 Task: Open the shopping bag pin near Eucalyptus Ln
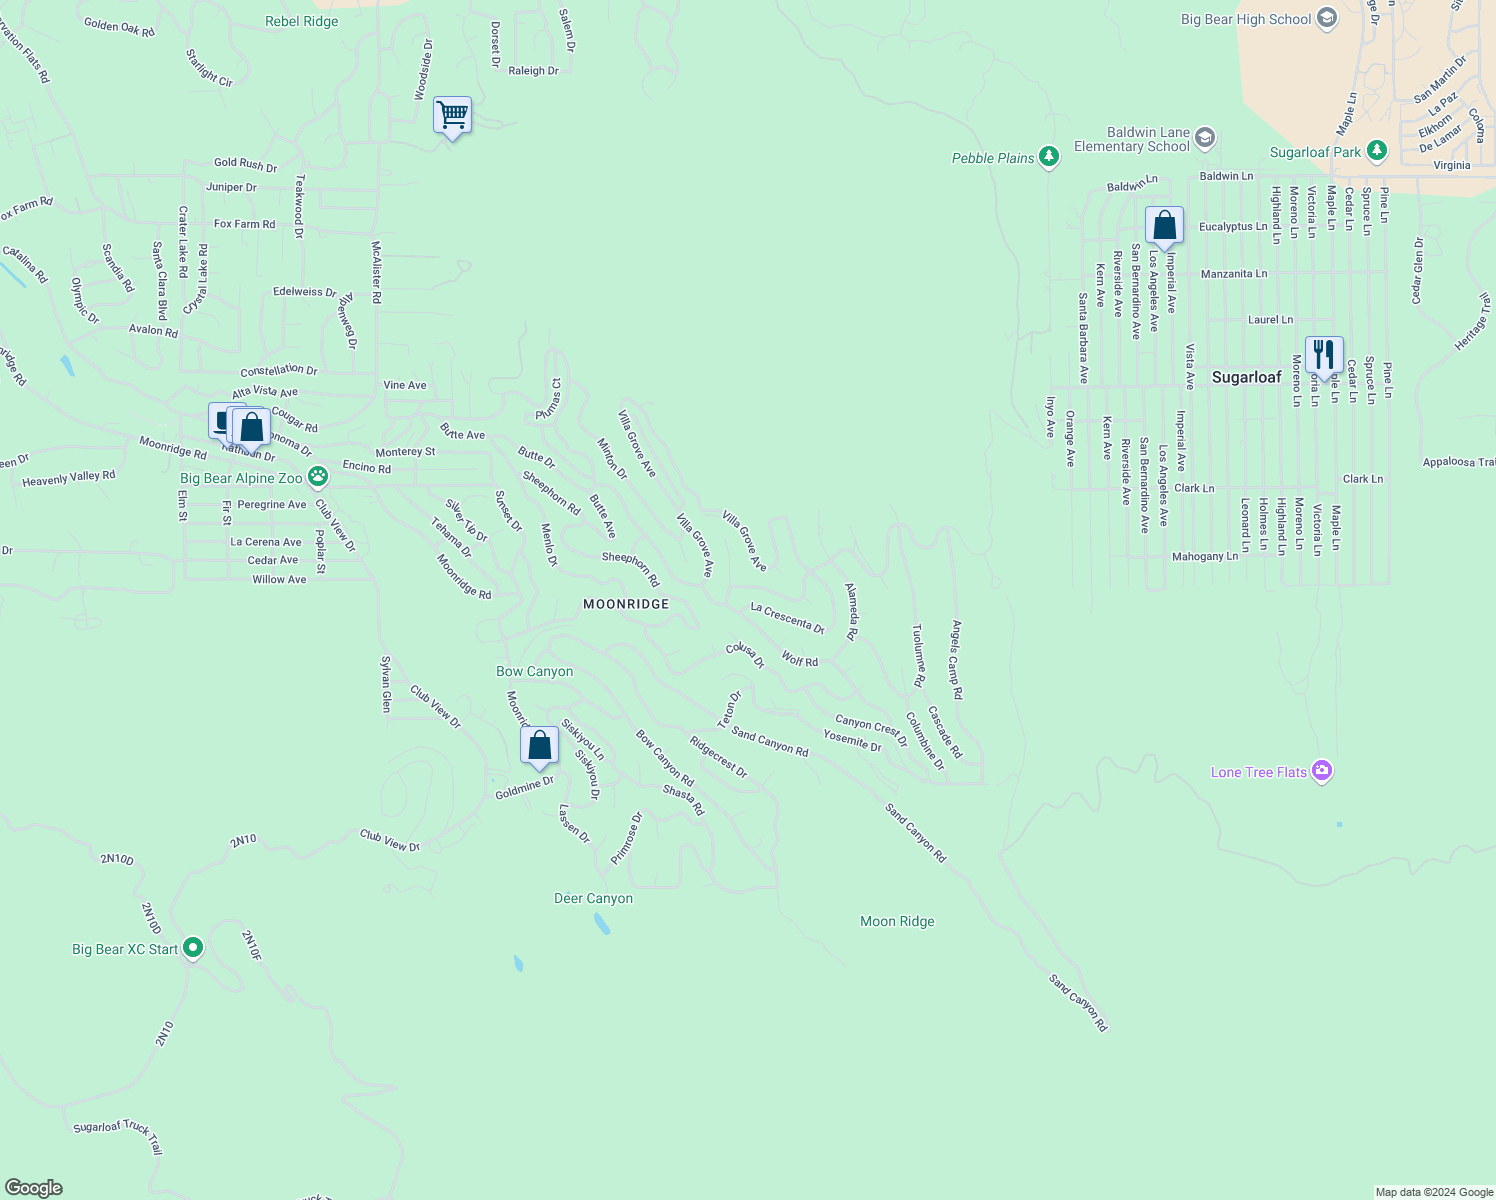pos(1163,226)
